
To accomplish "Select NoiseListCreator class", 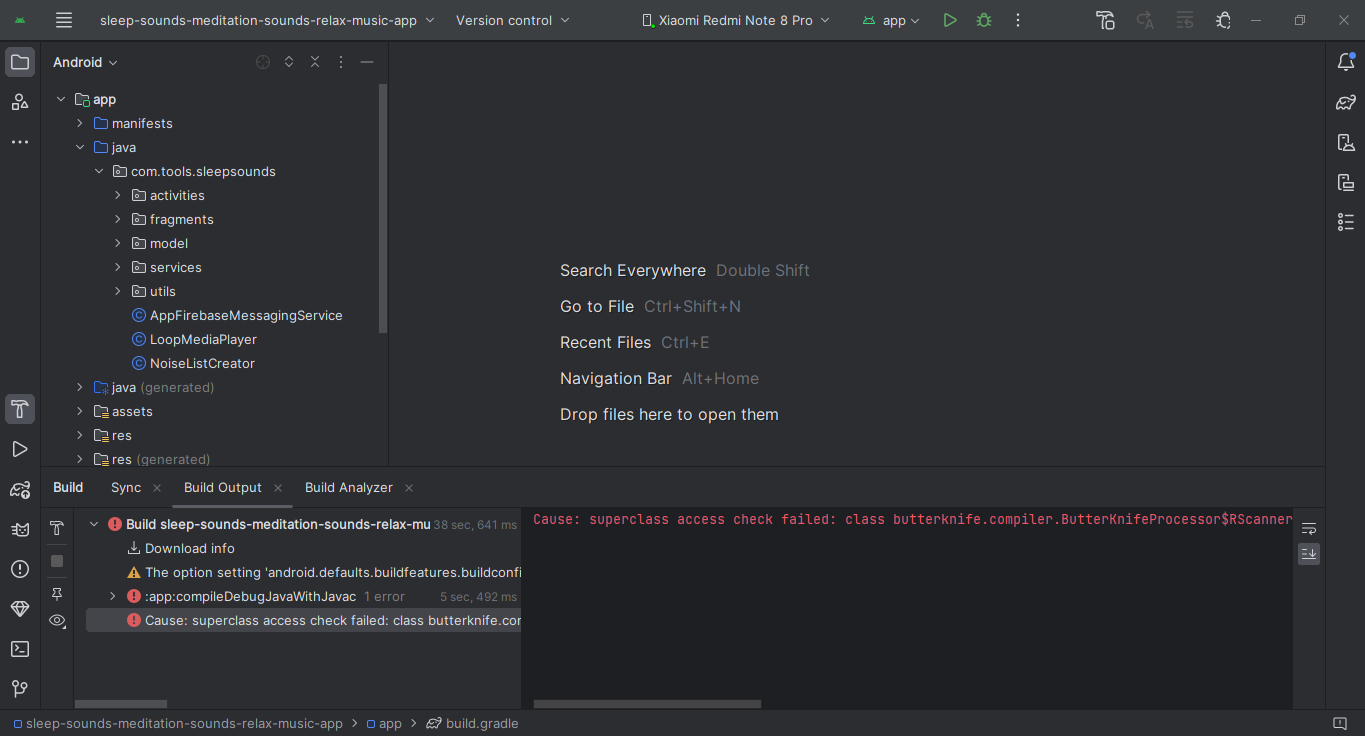I will pos(202,363).
